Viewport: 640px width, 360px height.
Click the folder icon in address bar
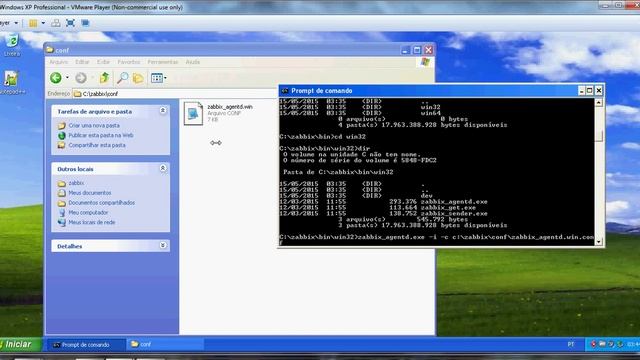click(78, 94)
